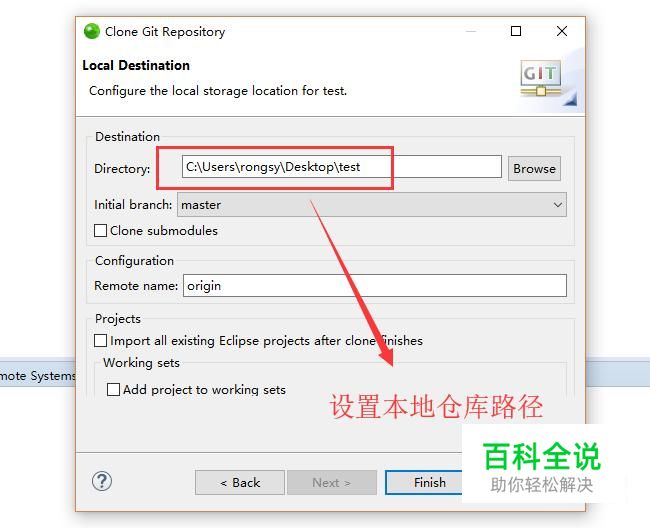Enable the Clone submodules checkbox
This screenshot has width=650, height=528.
coord(100,230)
